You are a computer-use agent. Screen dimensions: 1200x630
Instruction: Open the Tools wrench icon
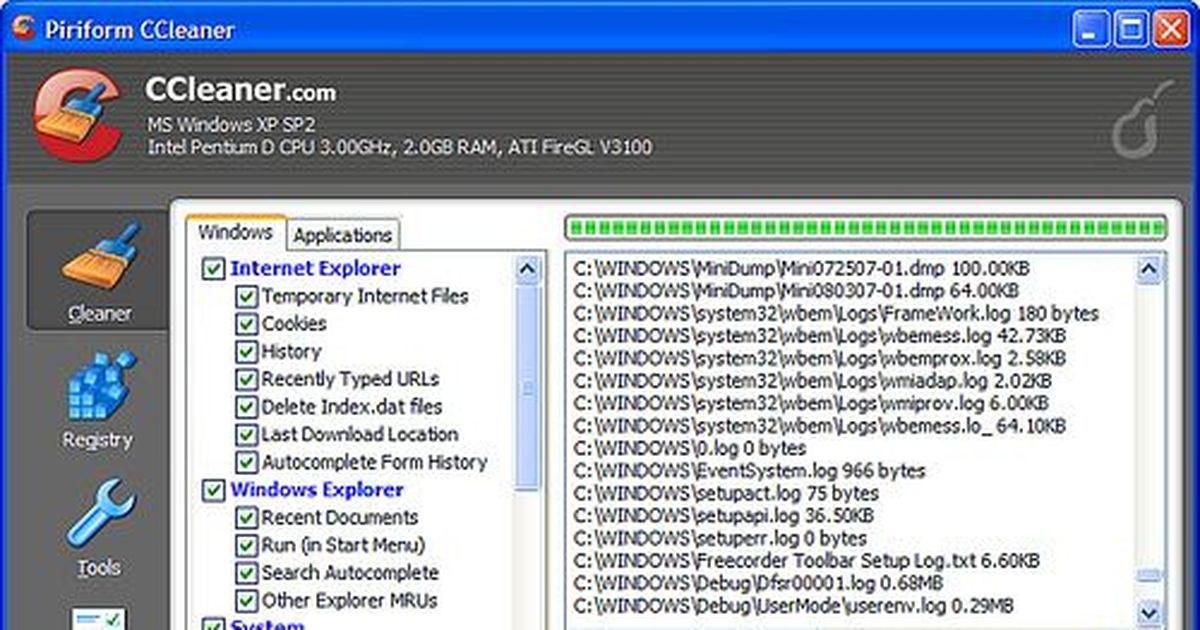point(99,513)
